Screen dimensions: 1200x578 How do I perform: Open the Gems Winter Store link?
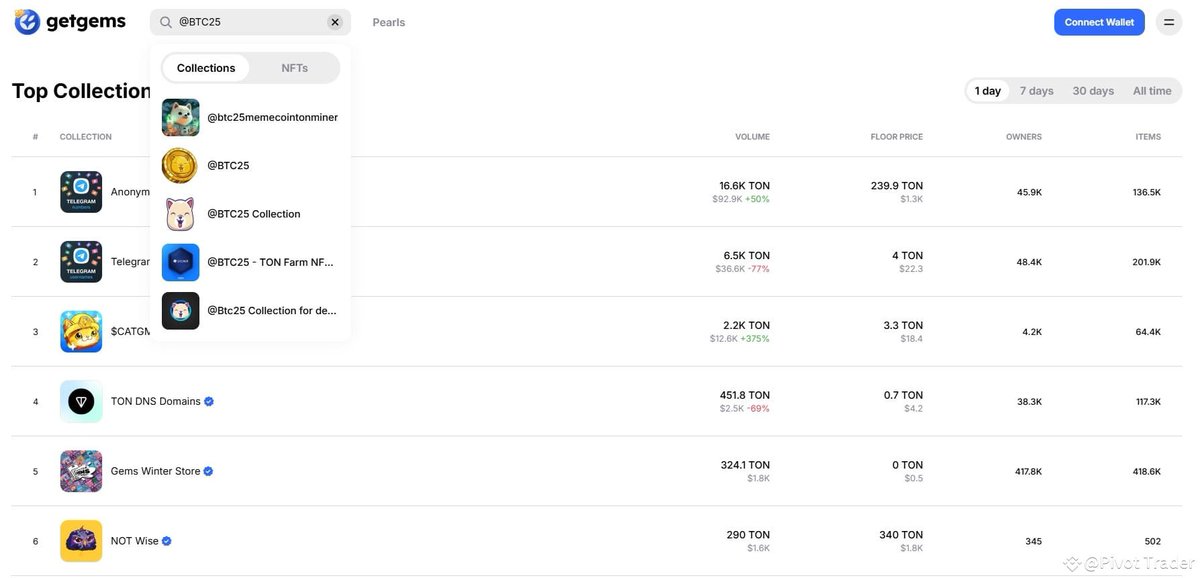click(x=155, y=471)
